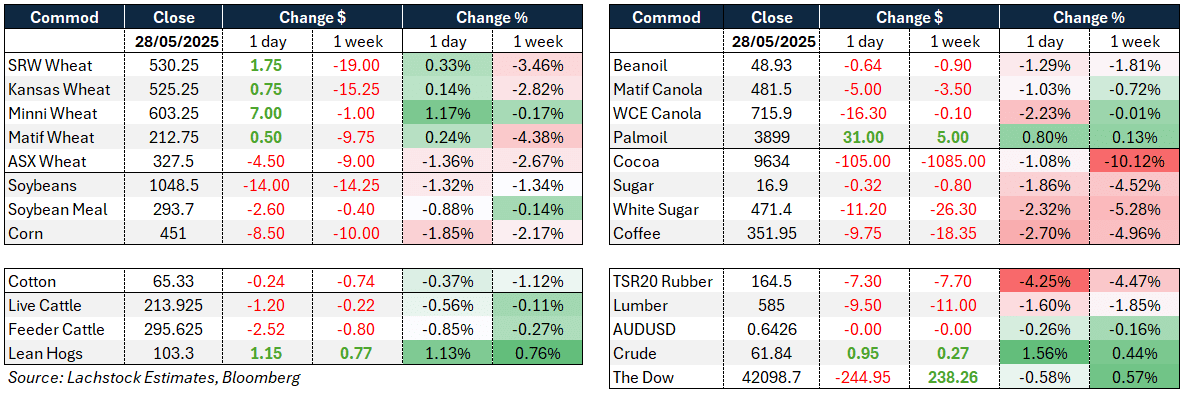This screenshot has width=1186, height=394.
Task: Select the Dow 1 week change 238.26
Action: click(957, 378)
